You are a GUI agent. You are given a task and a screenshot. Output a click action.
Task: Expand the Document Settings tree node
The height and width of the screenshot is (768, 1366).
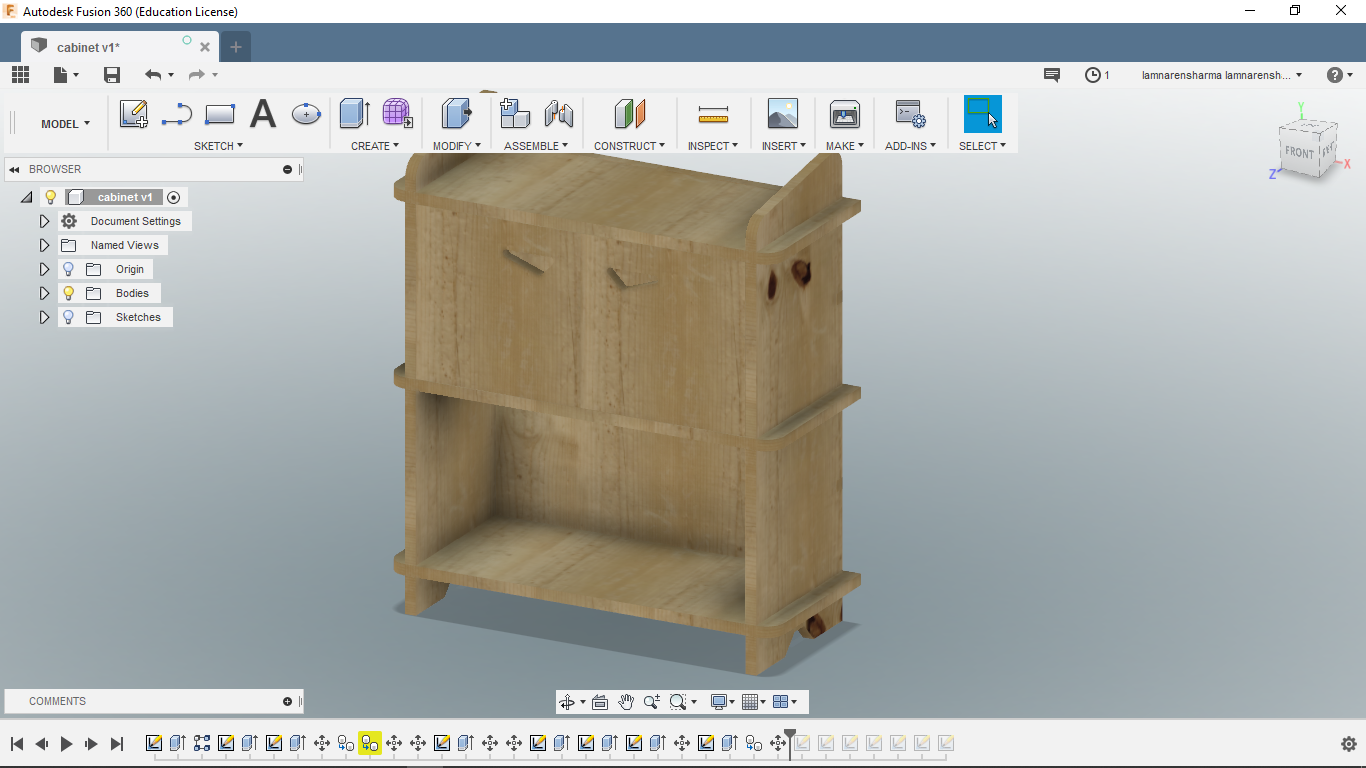(44, 221)
